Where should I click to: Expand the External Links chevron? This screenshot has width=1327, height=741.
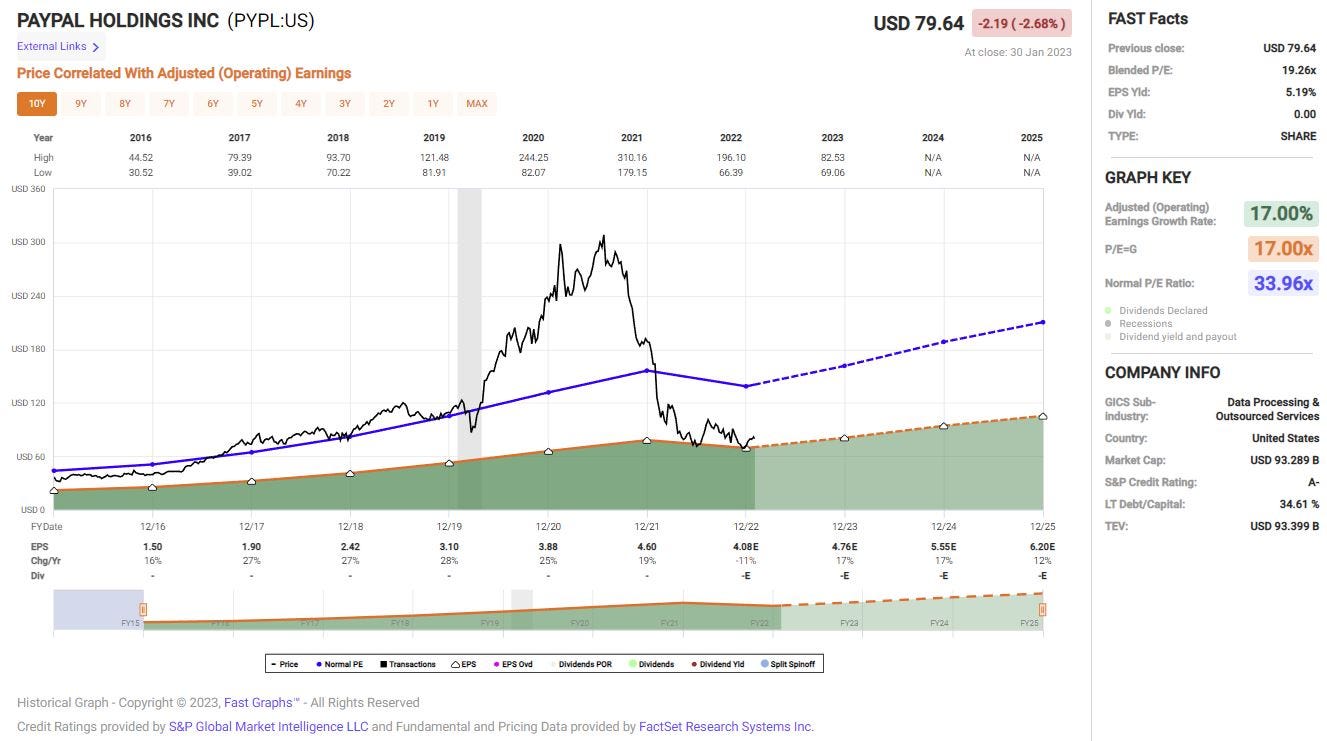pyautogui.click(x=96, y=47)
